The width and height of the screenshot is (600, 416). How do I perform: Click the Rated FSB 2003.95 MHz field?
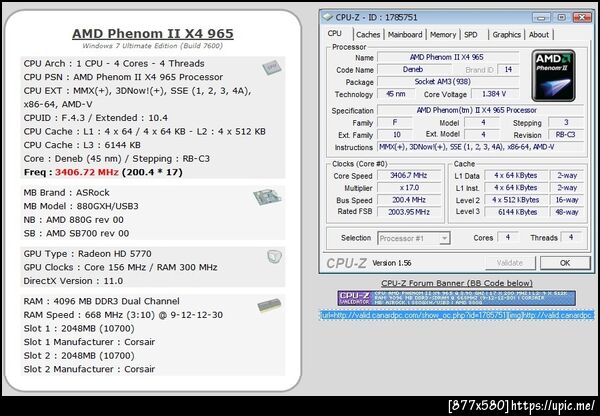pos(409,212)
